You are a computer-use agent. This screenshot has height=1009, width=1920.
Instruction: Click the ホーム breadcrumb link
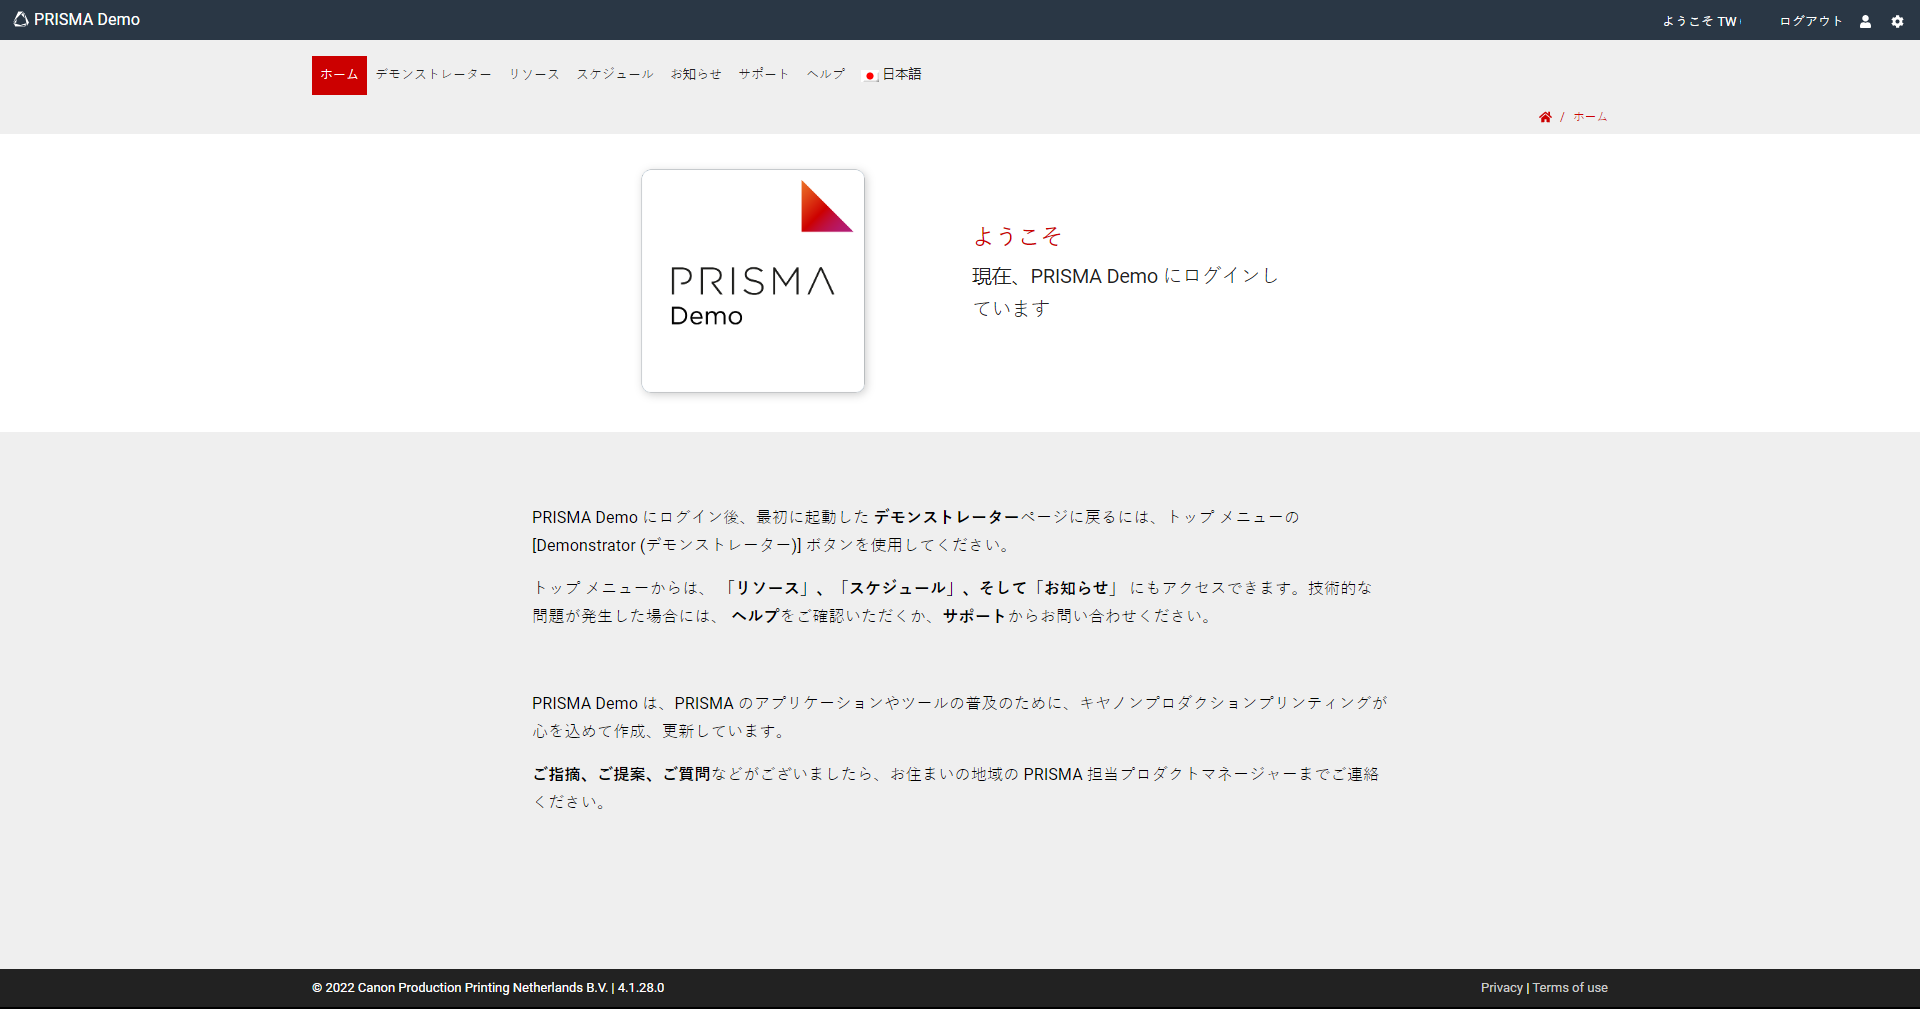click(1590, 117)
